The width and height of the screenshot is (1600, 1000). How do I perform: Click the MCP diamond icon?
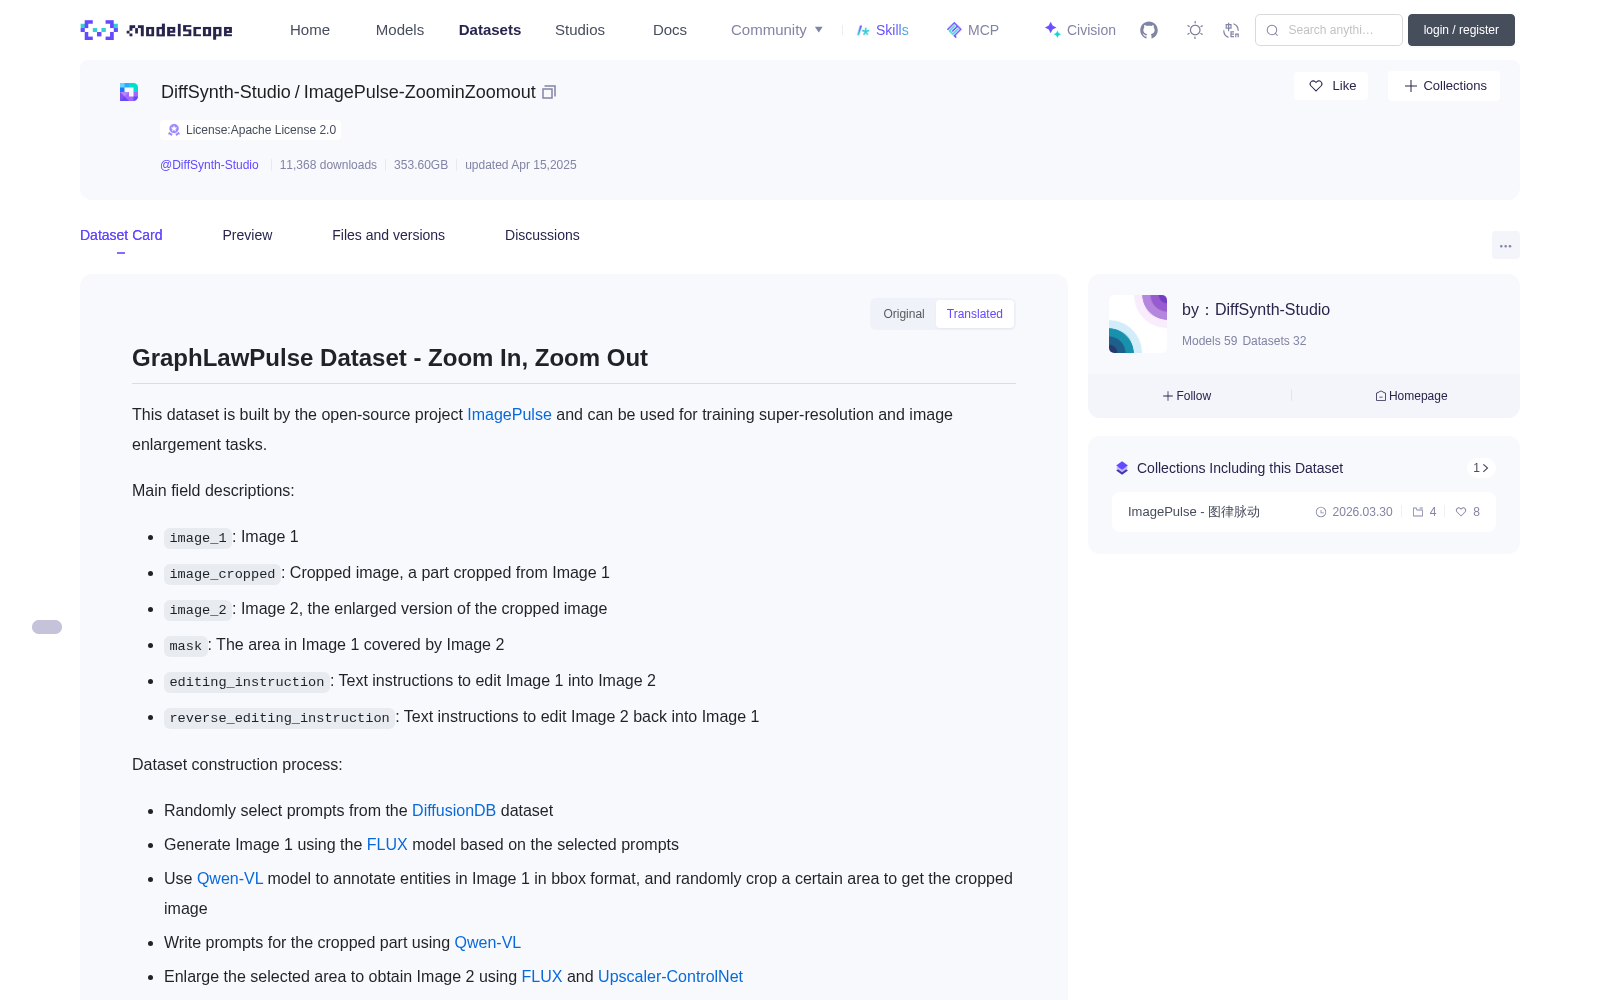click(x=954, y=30)
